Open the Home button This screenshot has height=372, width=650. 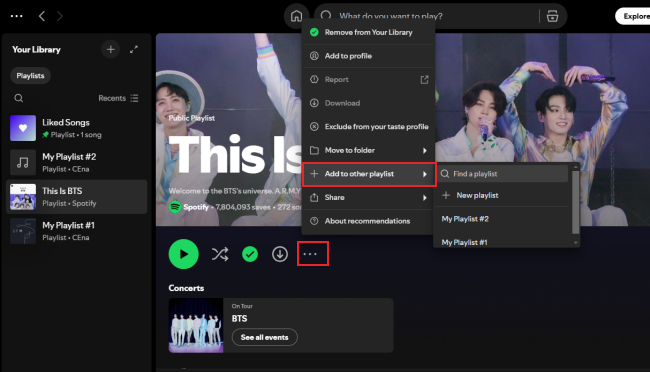coord(296,16)
